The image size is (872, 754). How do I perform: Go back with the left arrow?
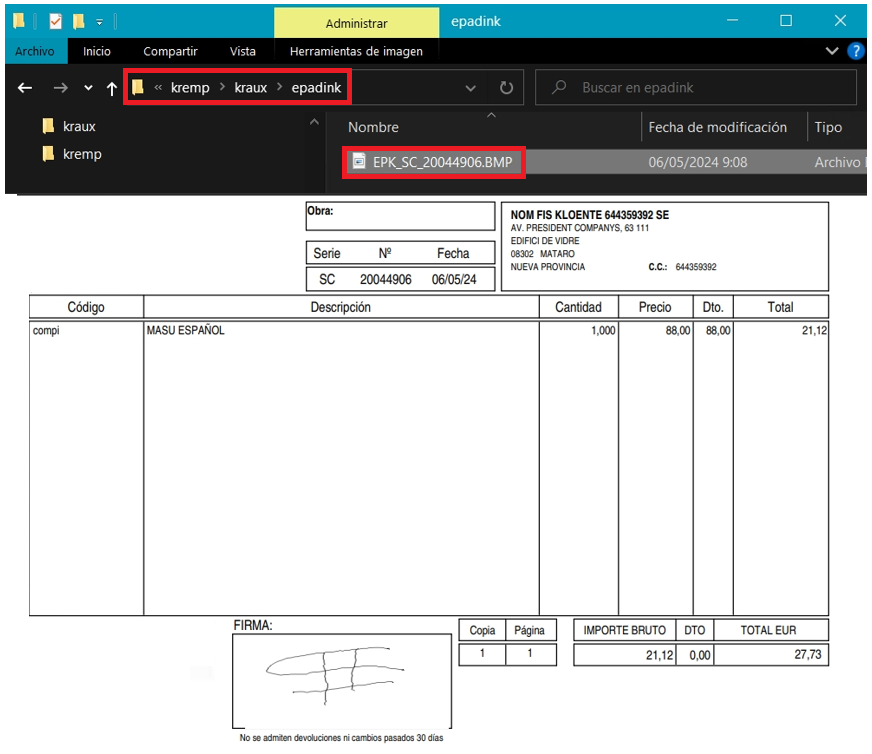(x=24, y=88)
